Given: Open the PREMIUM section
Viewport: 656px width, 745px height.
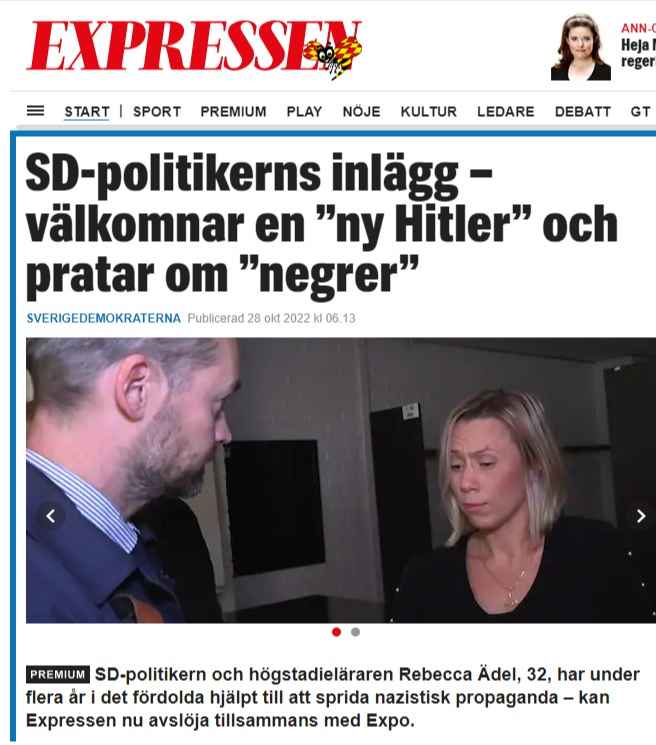Looking at the screenshot, I should (233, 112).
